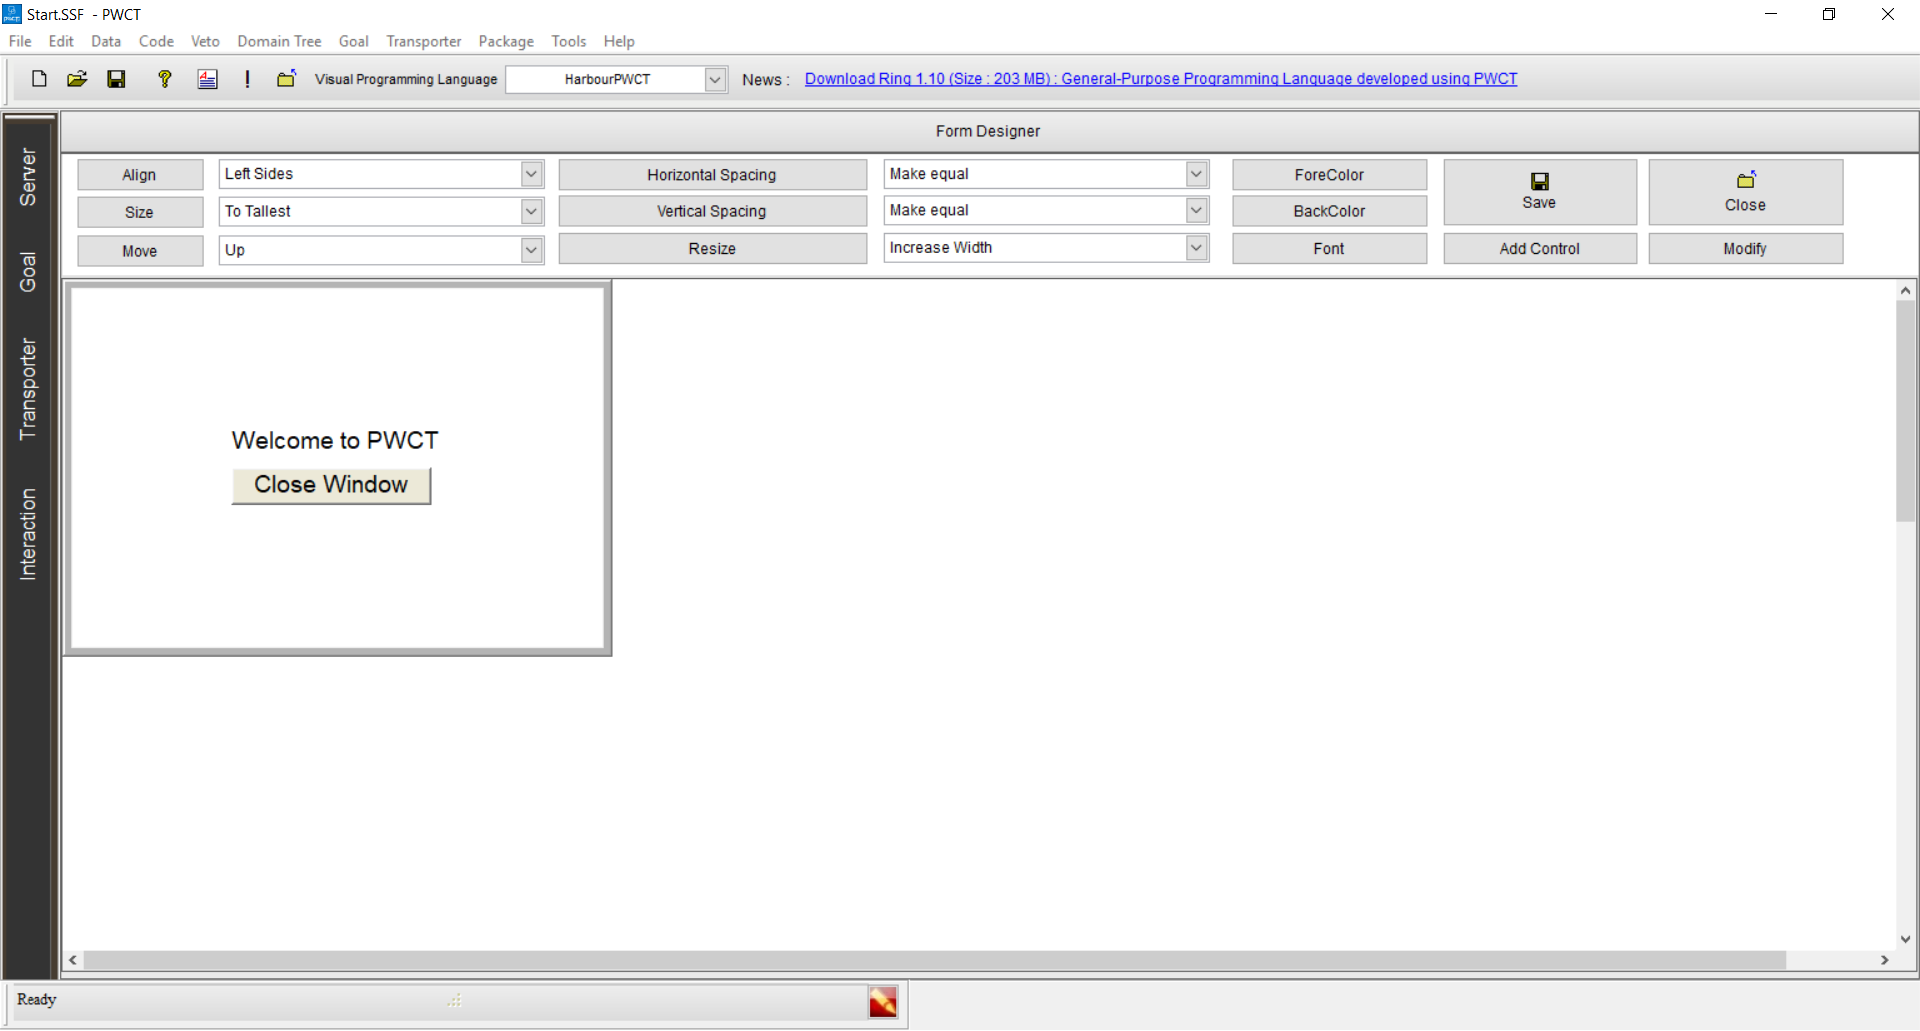Expand the Increase Width resize dropdown
This screenshot has height=1031, width=1920.
pyautogui.click(x=1196, y=248)
